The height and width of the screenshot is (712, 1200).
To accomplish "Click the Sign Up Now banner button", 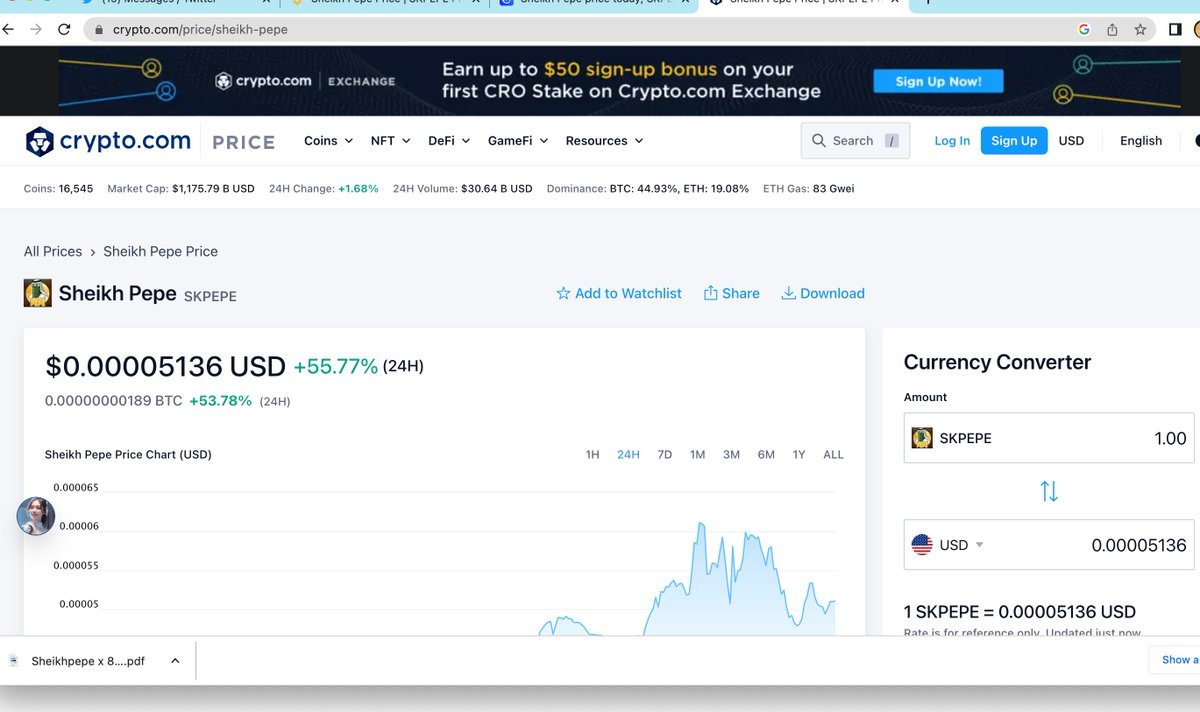I will pos(938,81).
